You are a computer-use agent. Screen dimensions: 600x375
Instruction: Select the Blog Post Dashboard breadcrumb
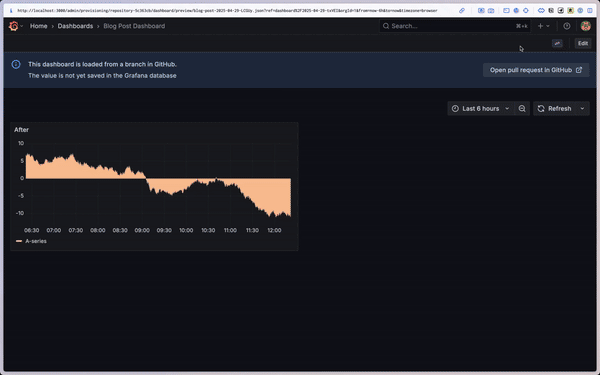click(134, 26)
